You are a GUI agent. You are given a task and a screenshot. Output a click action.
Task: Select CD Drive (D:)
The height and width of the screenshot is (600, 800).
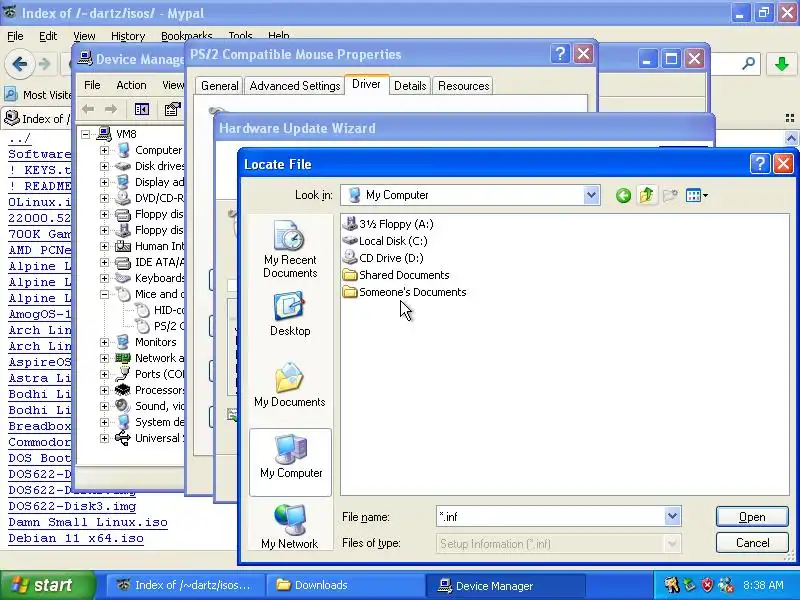383,258
